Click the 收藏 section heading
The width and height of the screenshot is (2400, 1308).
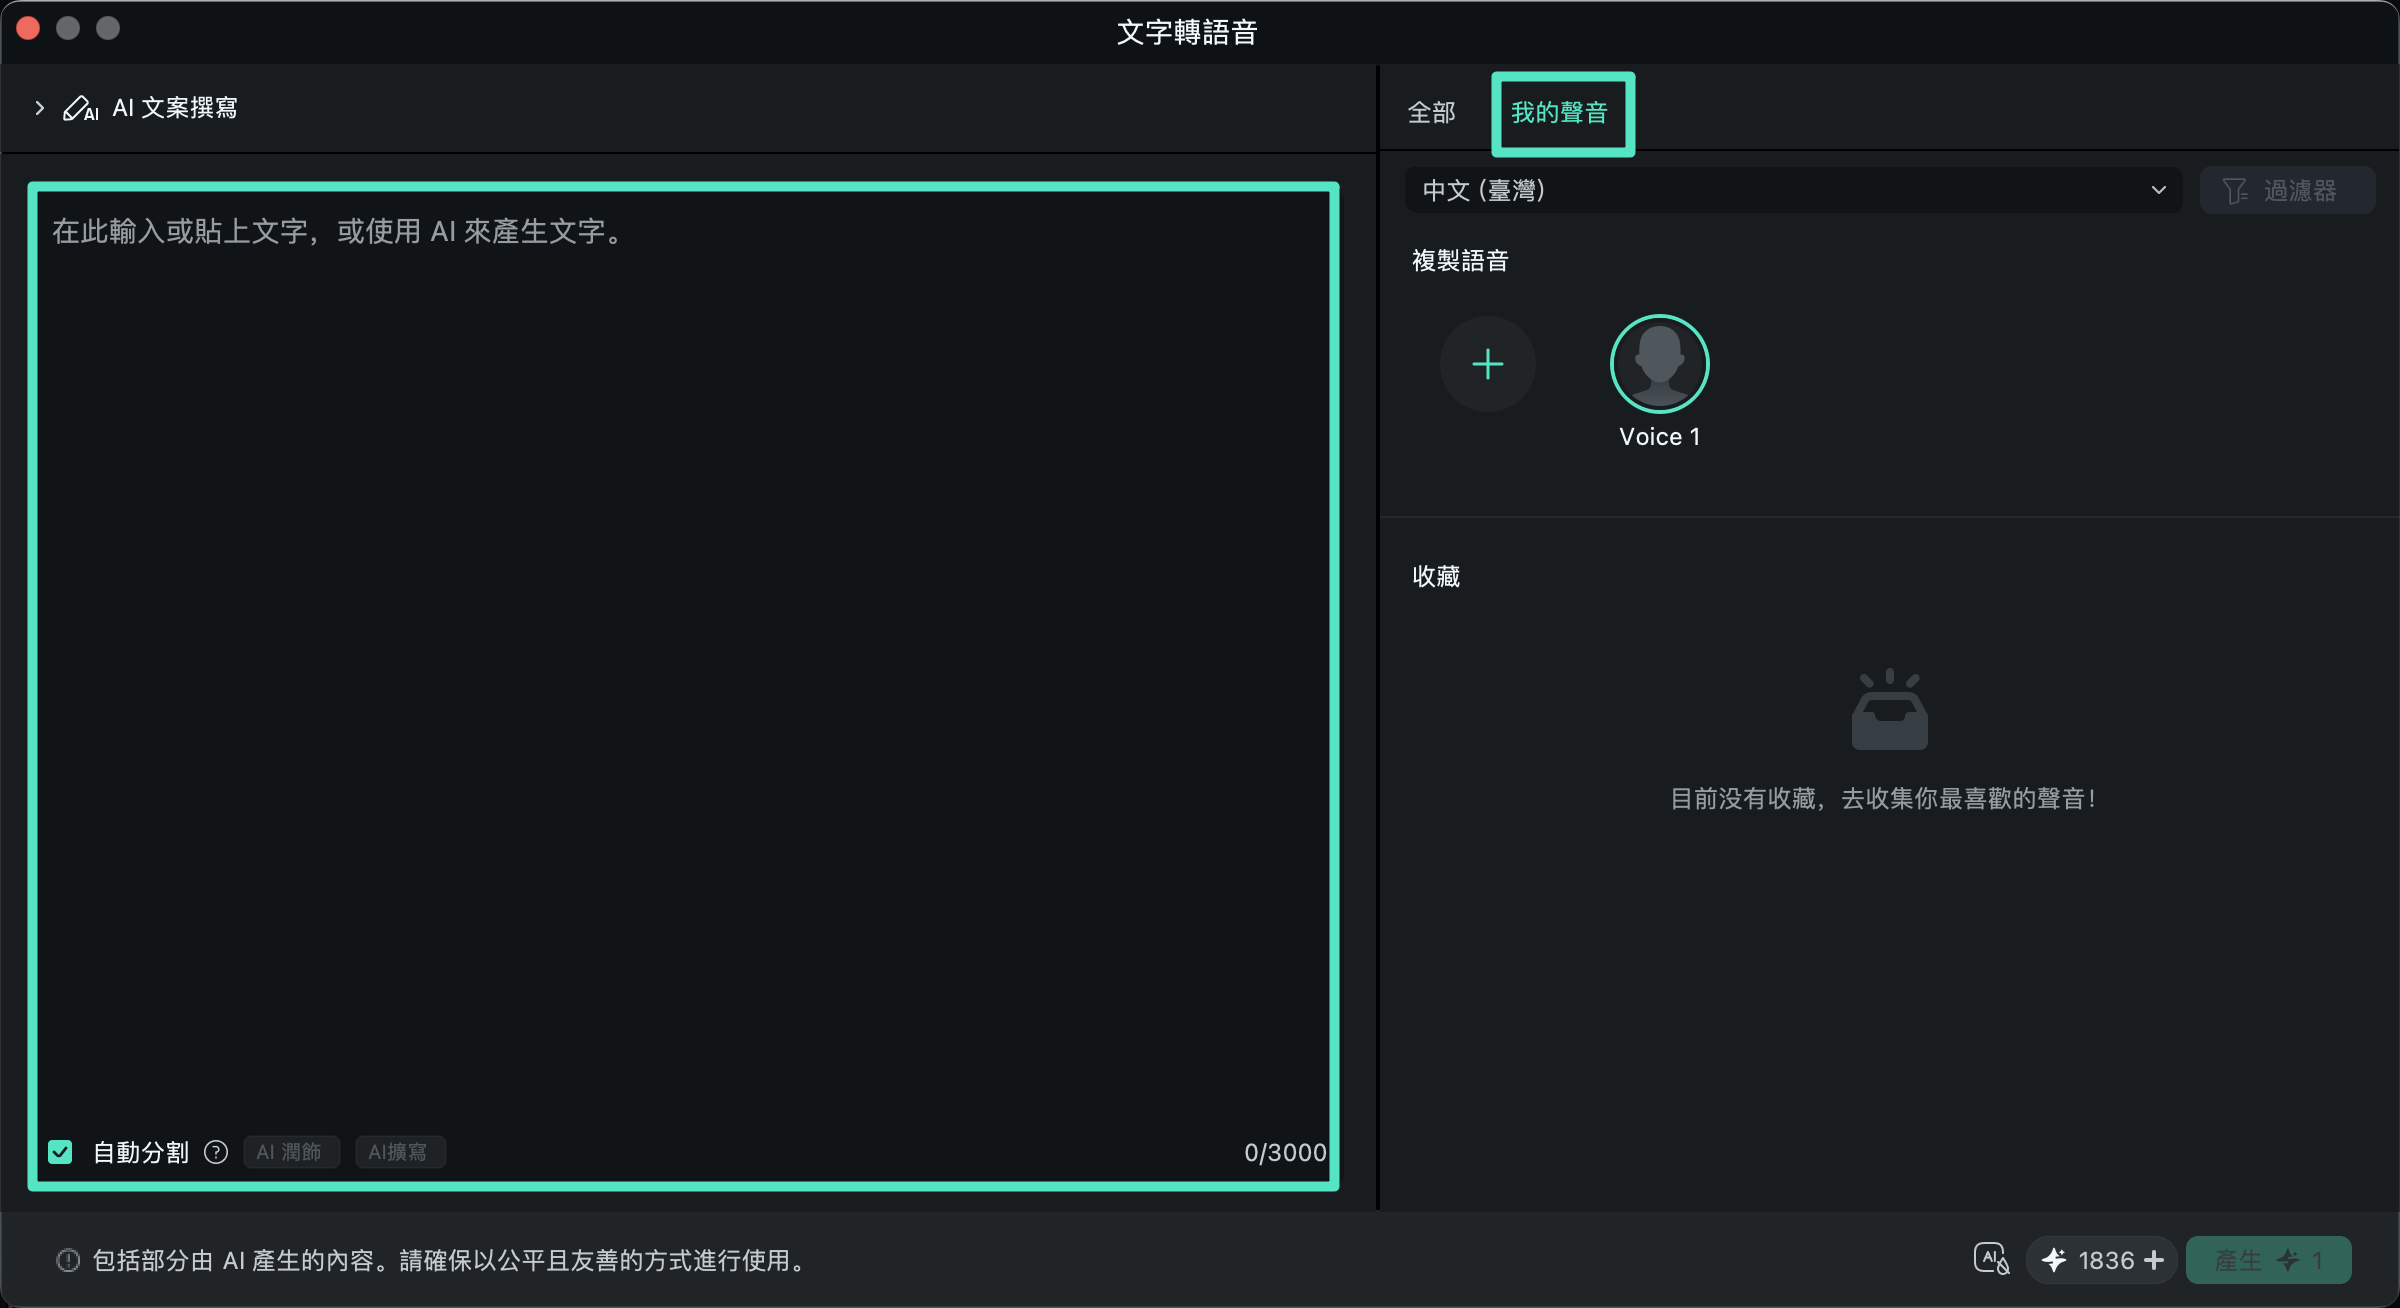[1436, 576]
